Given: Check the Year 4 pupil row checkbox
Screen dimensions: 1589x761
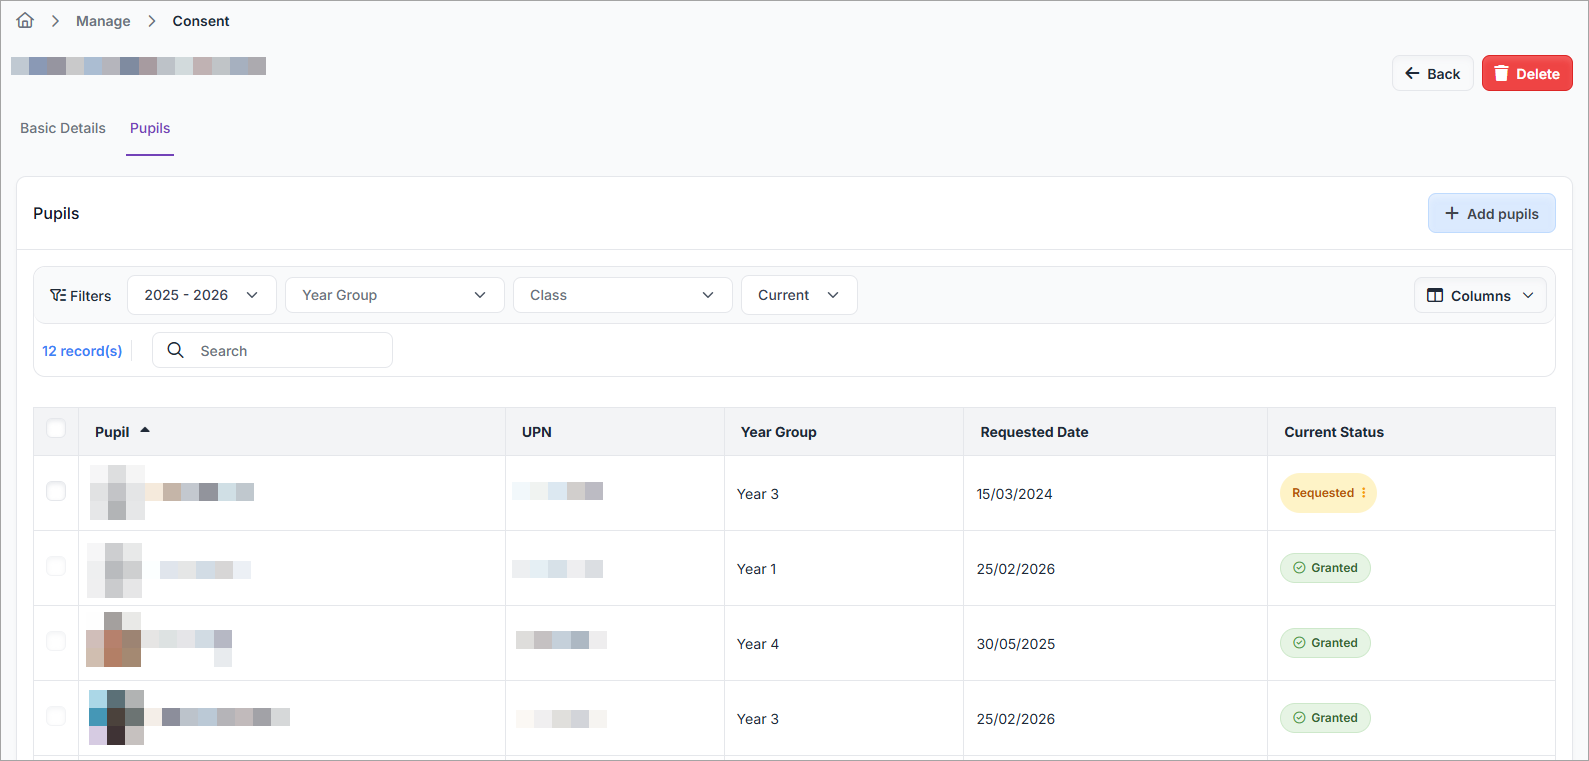Looking at the screenshot, I should [x=56, y=641].
